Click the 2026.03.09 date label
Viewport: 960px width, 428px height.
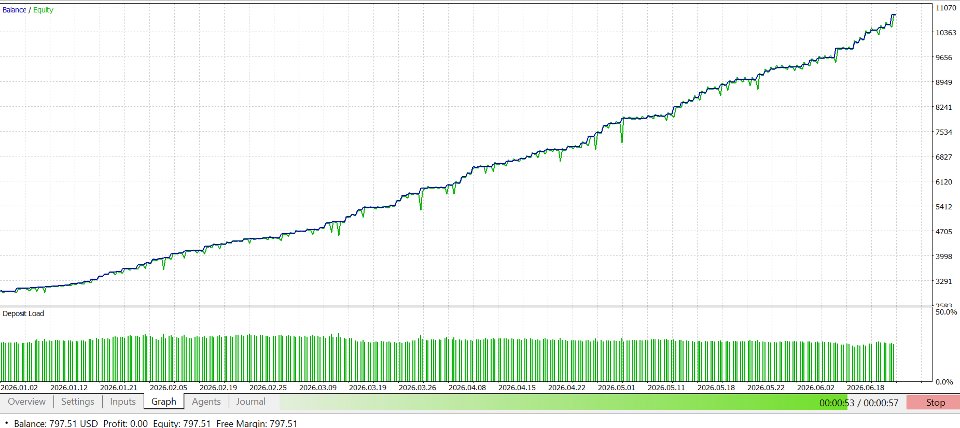pos(318,388)
